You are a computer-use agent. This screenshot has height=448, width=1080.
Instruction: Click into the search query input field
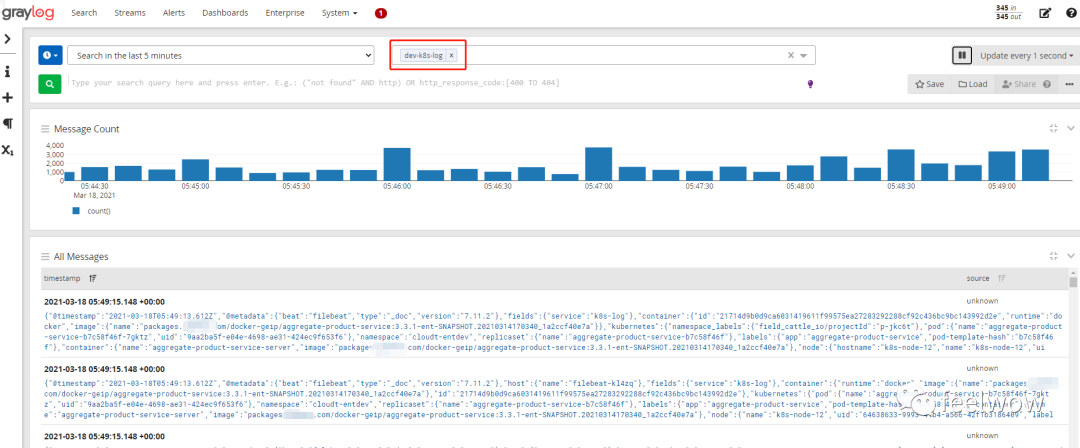click(x=434, y=83)
